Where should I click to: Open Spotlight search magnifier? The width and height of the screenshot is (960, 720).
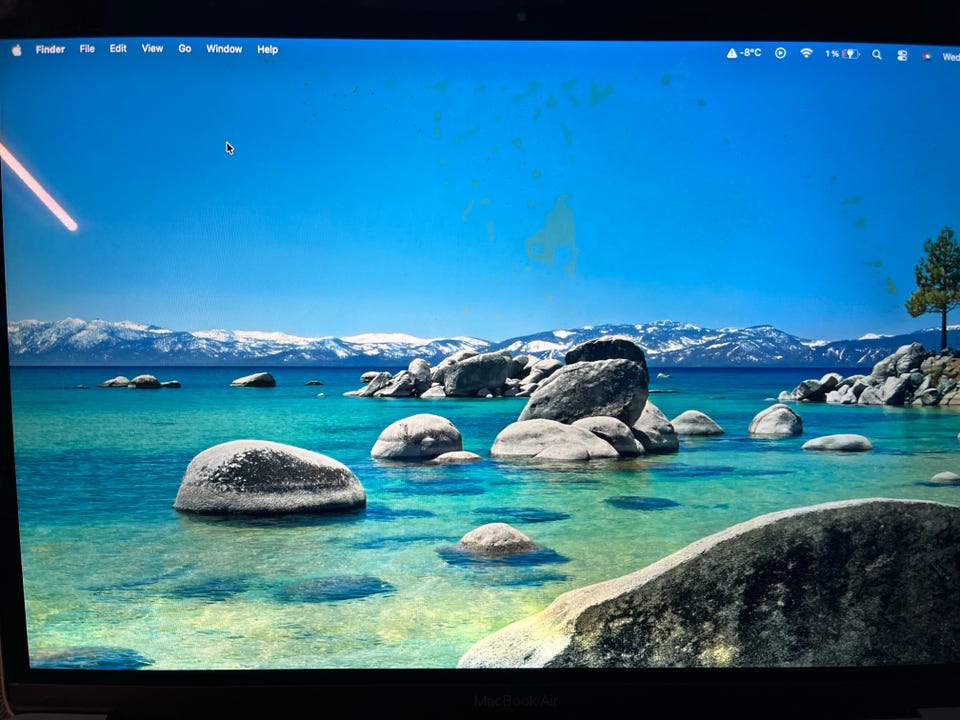[877, 54]
